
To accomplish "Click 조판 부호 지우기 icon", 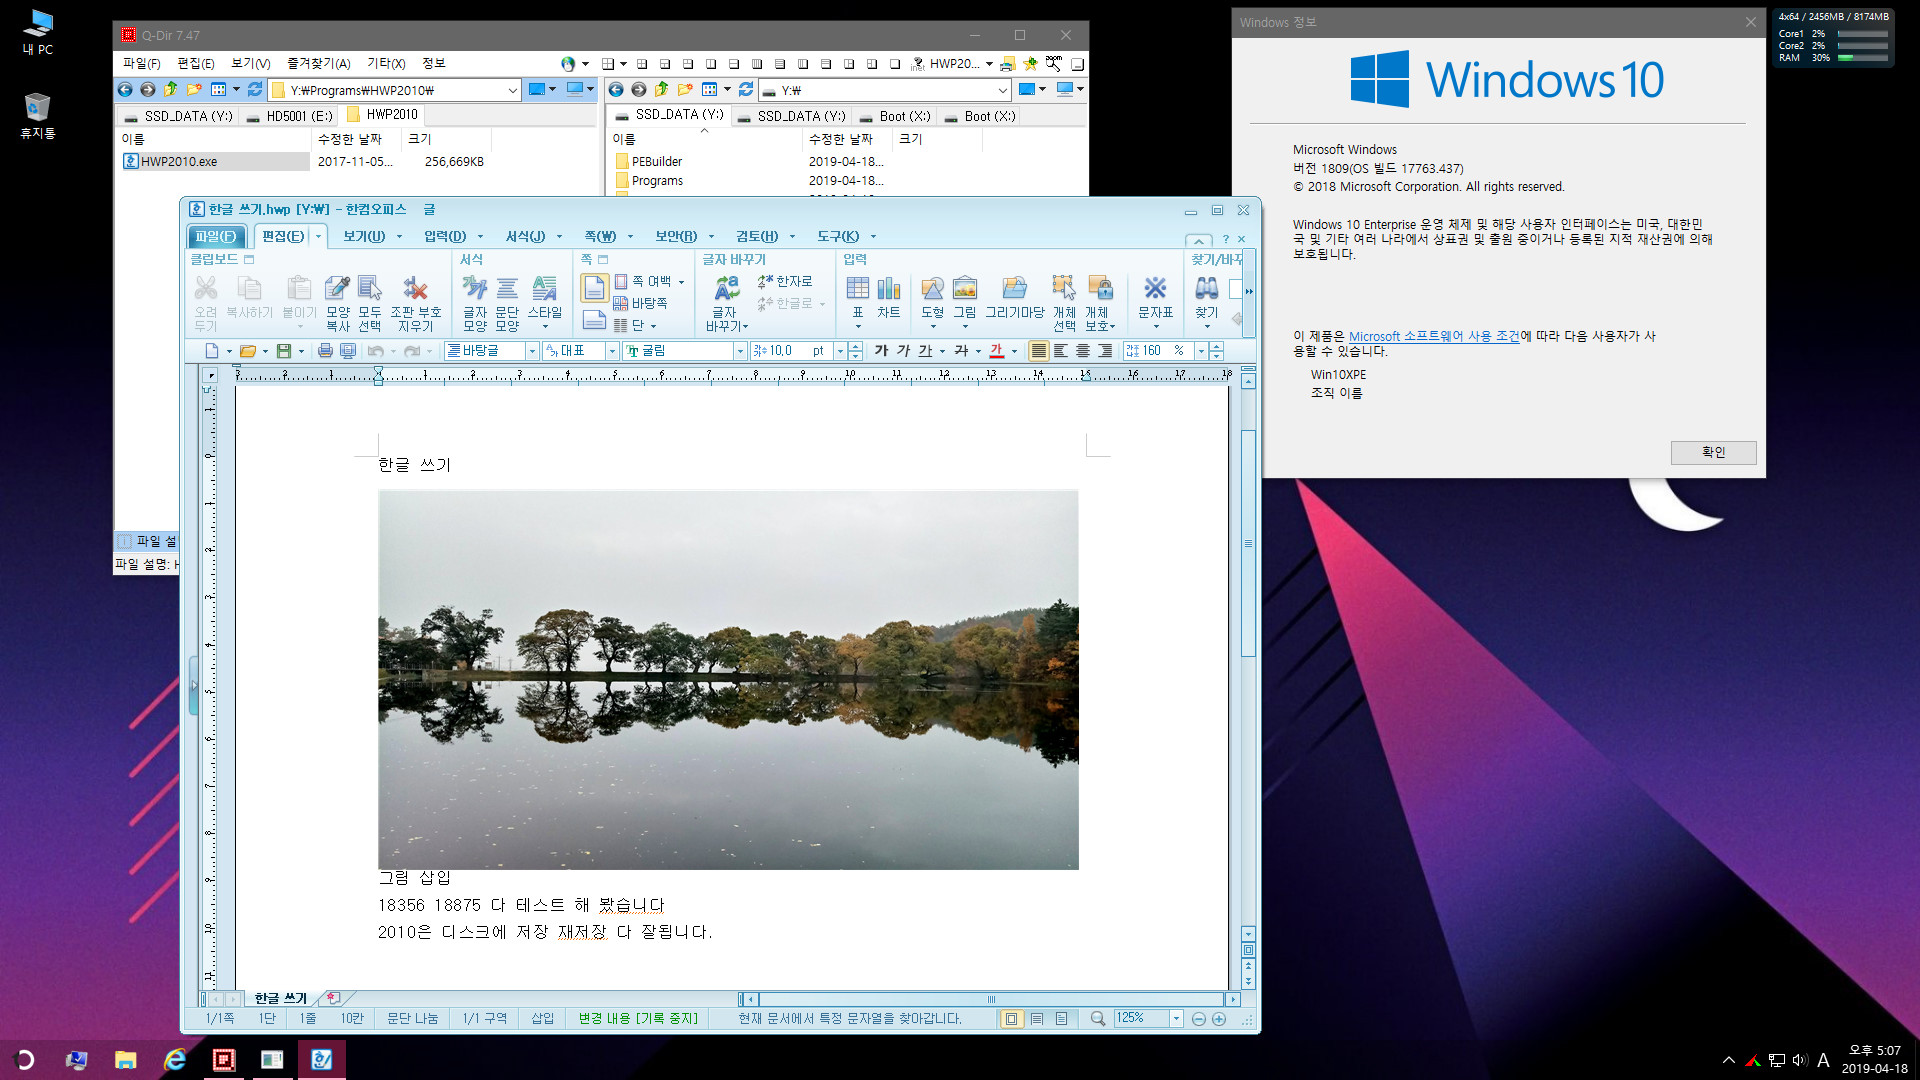I will tap(415, 303).
